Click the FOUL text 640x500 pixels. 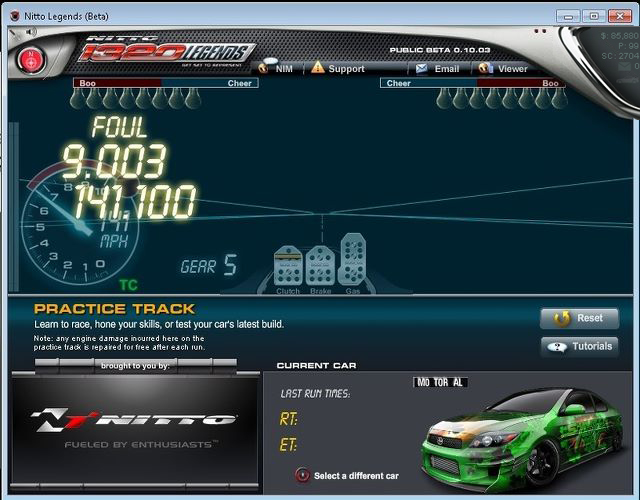(x=119, y=127)
